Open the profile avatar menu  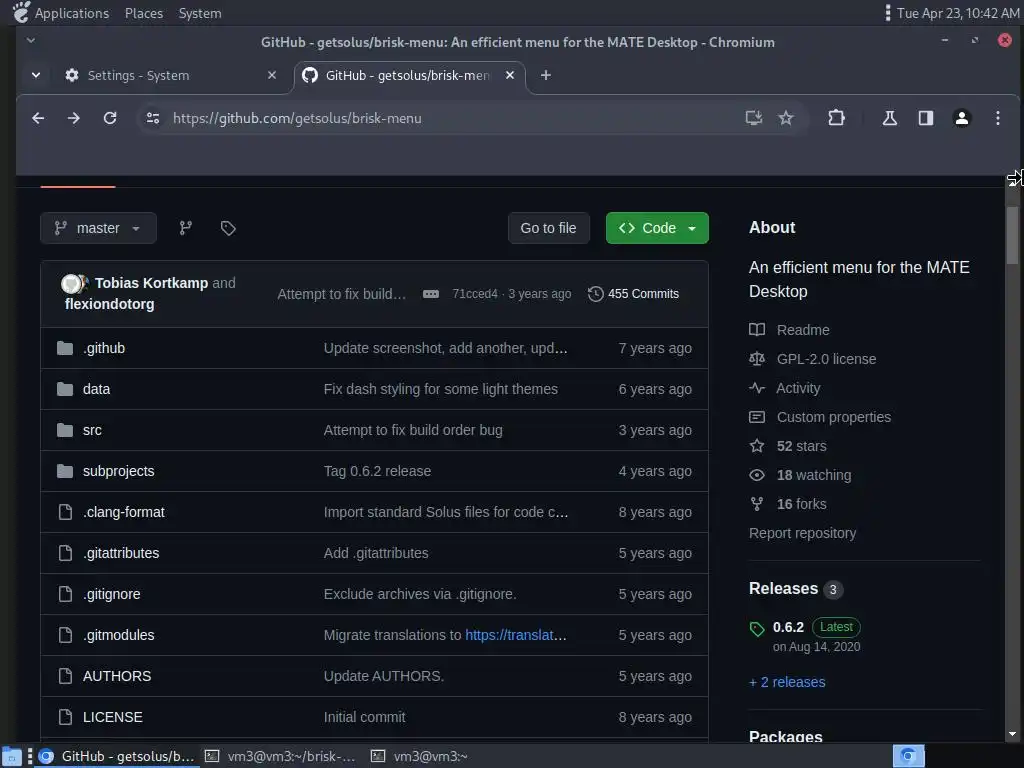pyautogui.click(x=961, y=118)
